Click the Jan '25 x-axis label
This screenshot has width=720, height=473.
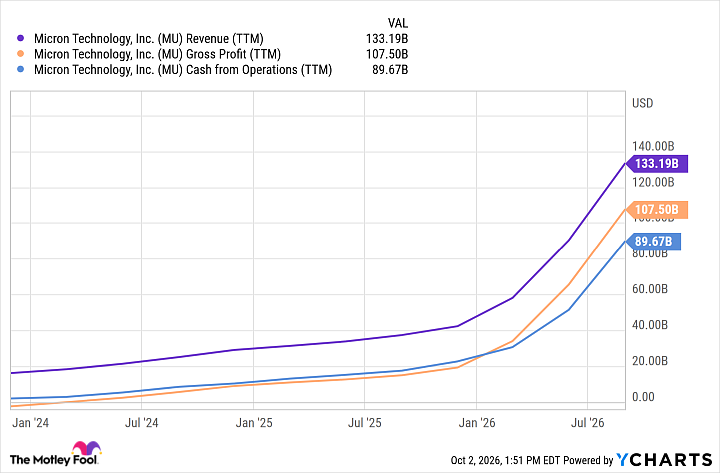pyautogui.click(x=254, y=422)
